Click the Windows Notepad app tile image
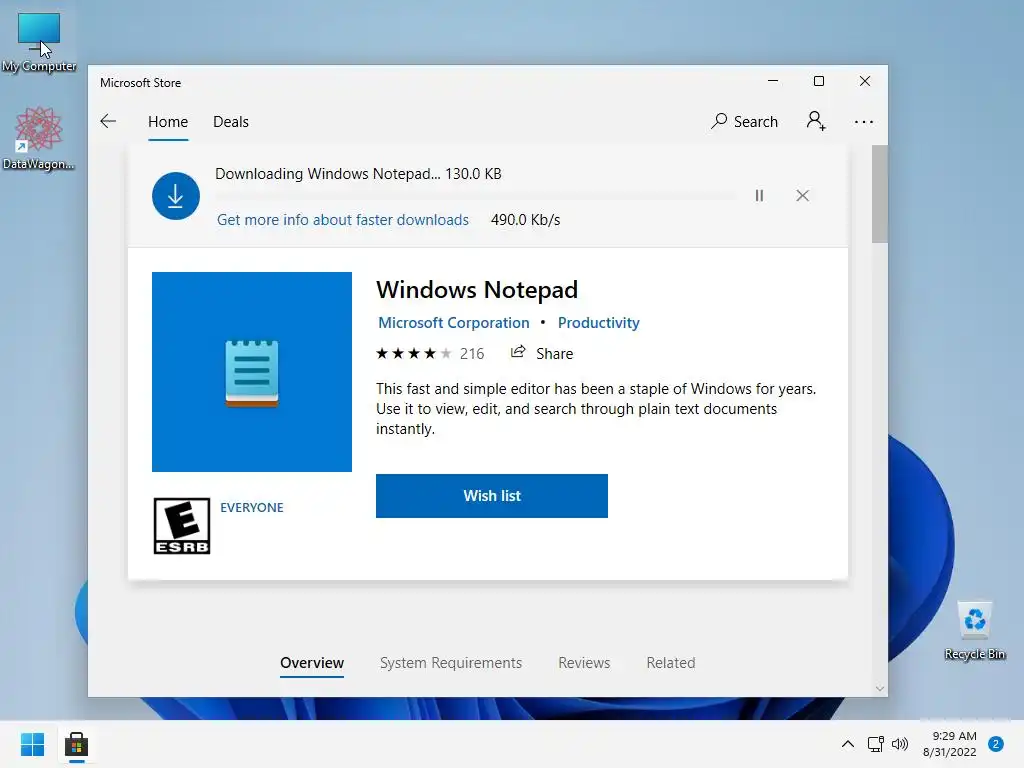Screen dimensions: 1024x768 click(x=252, y=372)
